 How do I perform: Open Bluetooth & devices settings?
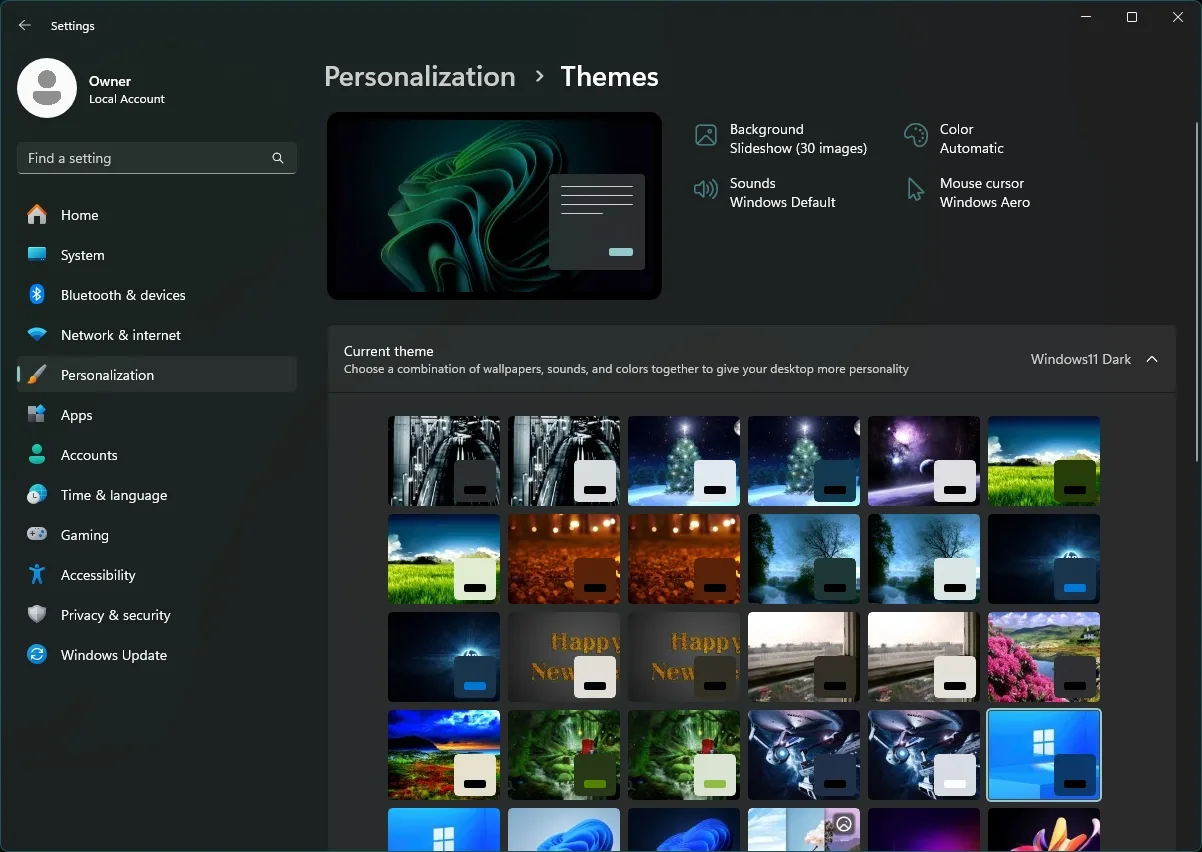123,295
